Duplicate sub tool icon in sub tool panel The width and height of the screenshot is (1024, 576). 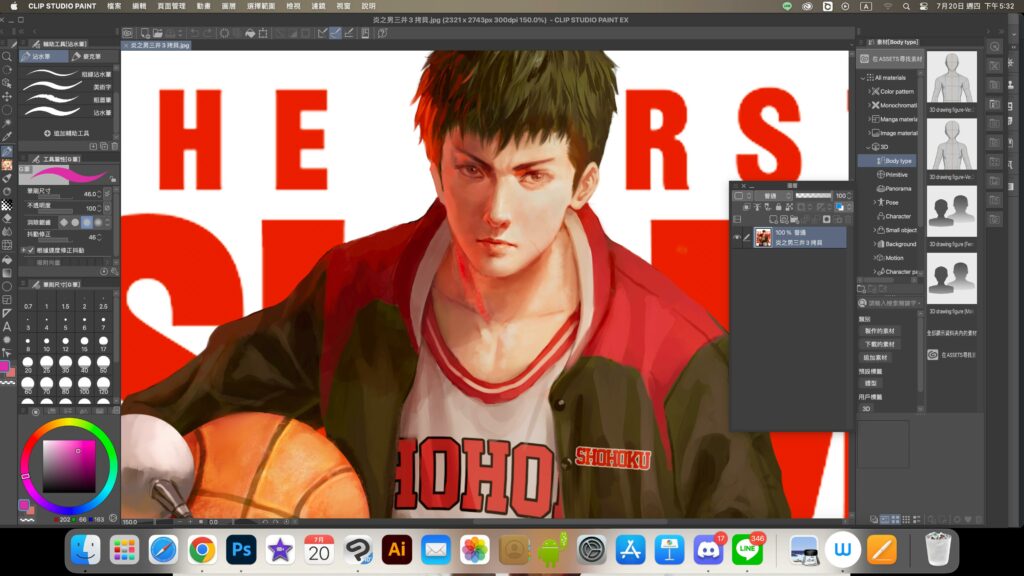[104, 146]
